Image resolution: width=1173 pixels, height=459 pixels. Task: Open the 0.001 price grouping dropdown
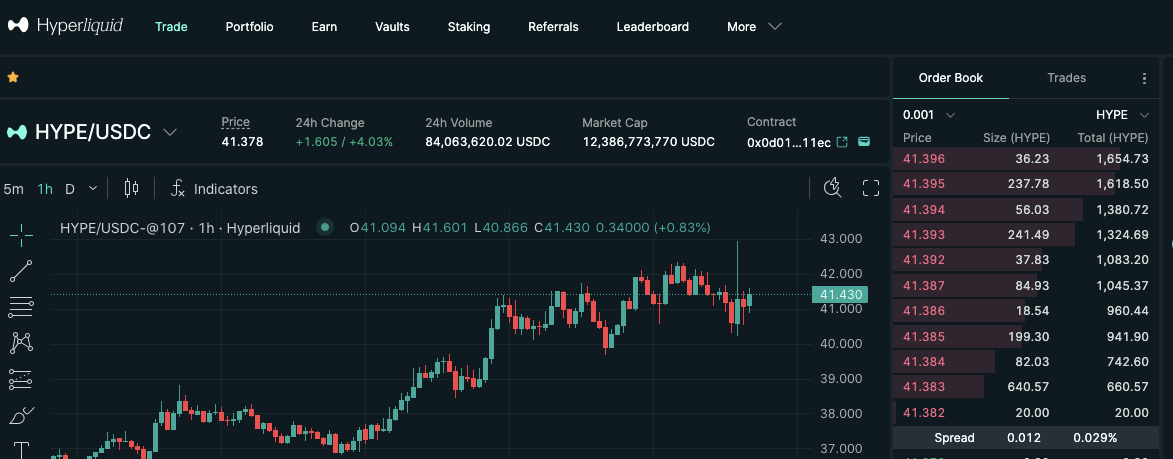(929, 115)
